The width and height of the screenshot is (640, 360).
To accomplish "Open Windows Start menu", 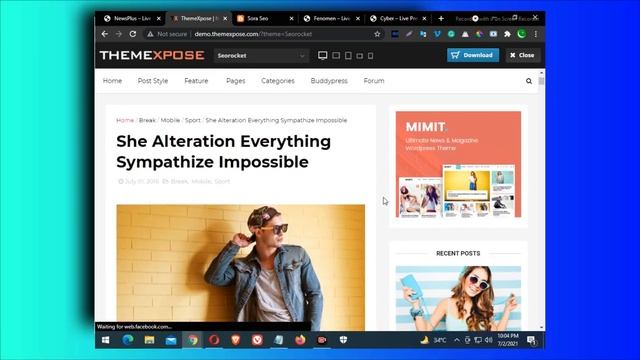I will pos(105,340).
